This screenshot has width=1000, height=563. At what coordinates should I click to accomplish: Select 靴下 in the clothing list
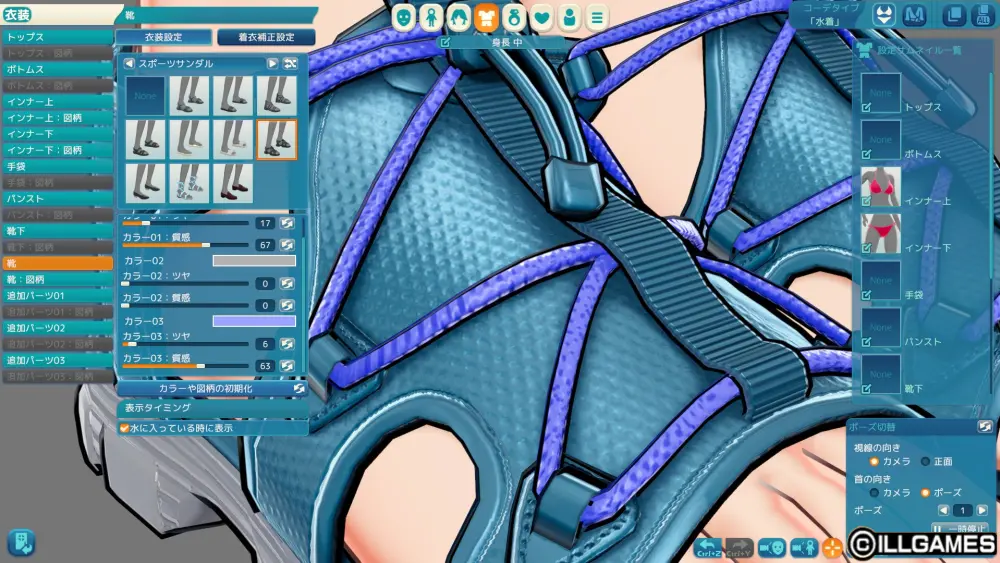tap(57, 231)
